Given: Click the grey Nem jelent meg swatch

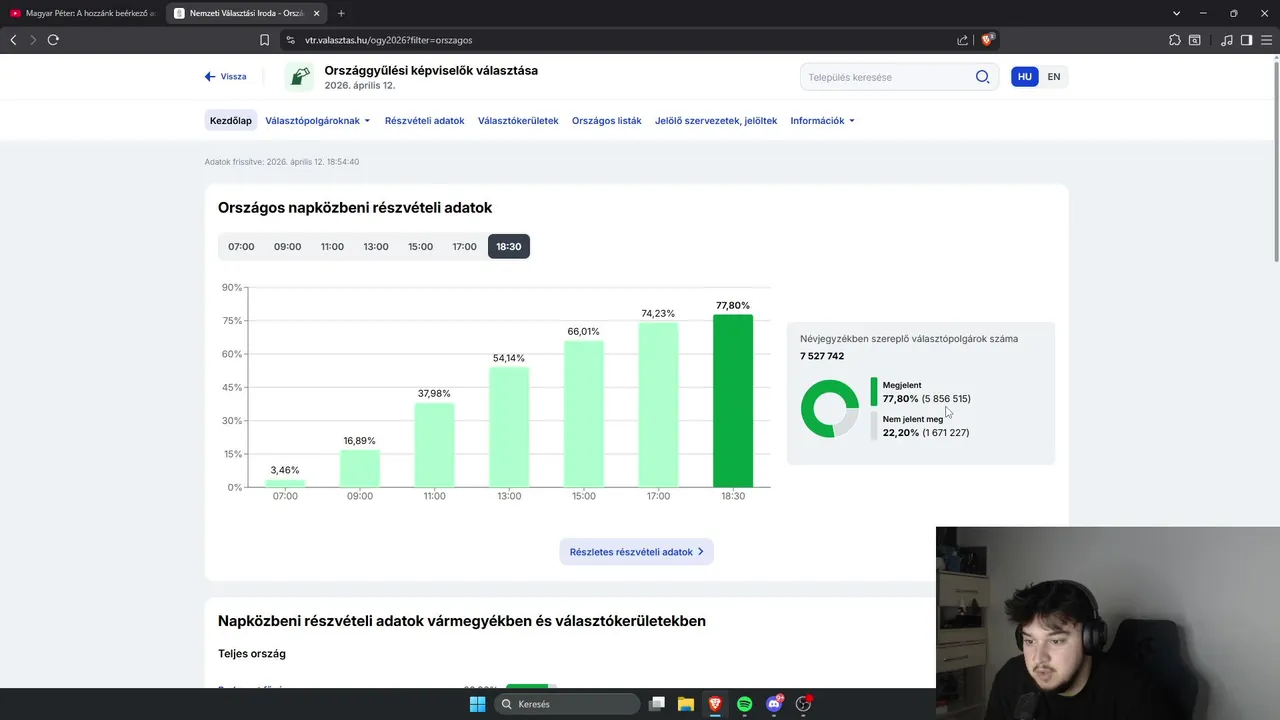Looking at the screenshot, I should pos(874,426).
